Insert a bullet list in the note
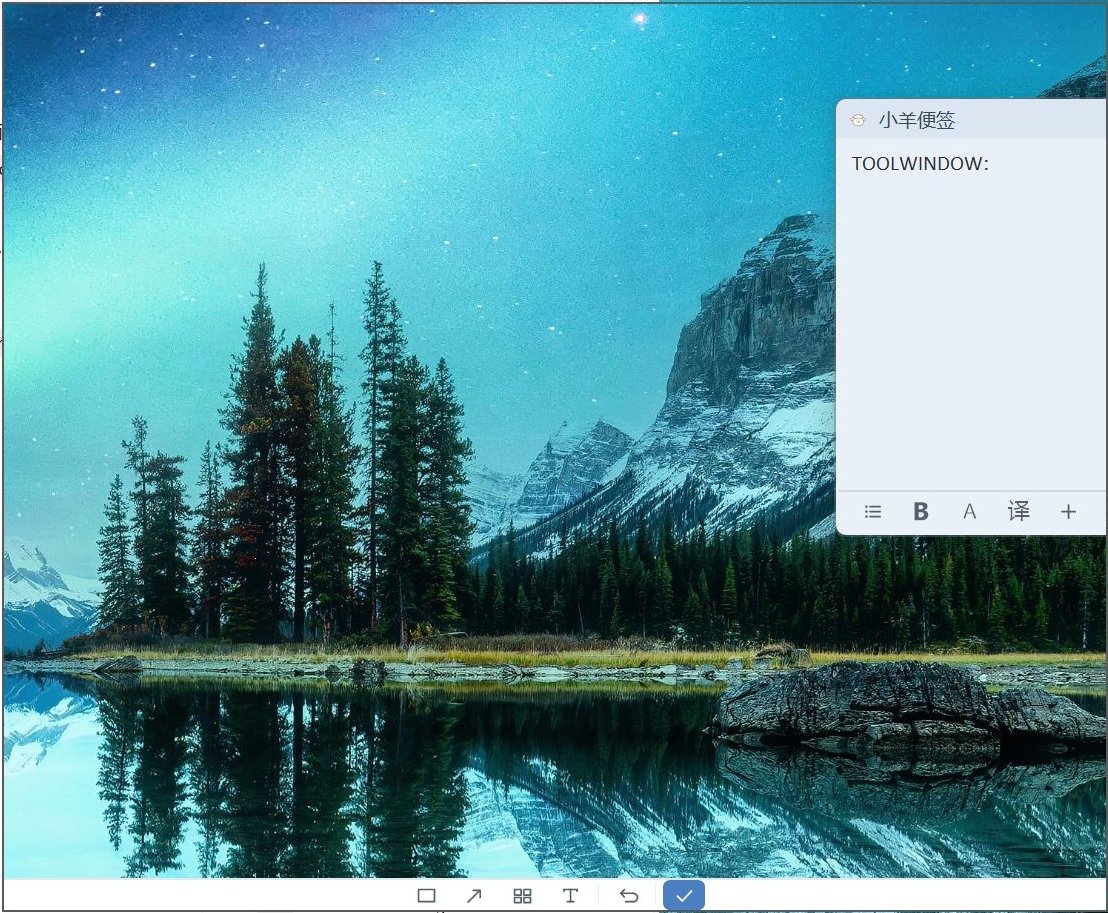The width and height of the screenshot is (1108, 913). (873, 511)
